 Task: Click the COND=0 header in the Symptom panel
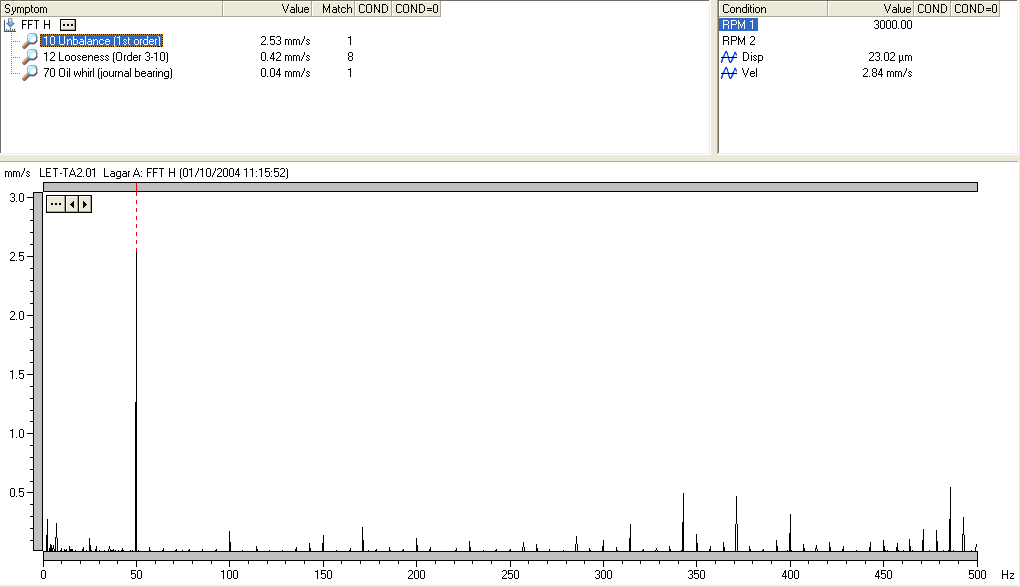pos(416,9)
